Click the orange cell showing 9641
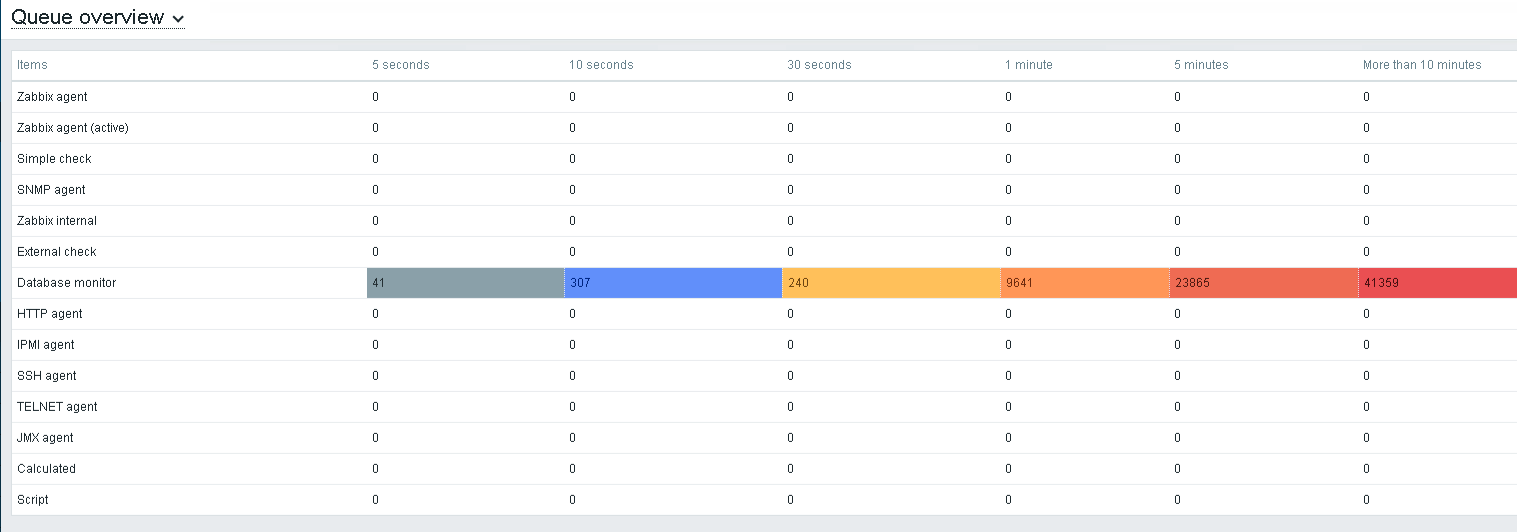 1084,283
